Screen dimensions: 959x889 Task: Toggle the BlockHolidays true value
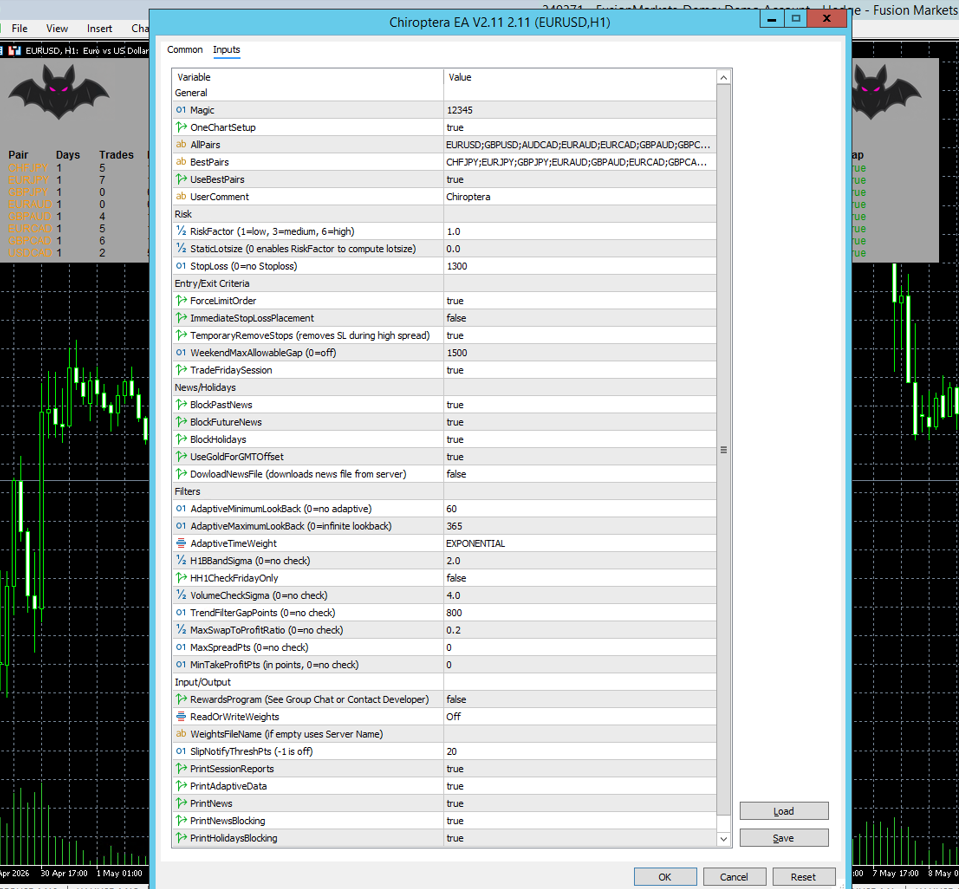click(x=579, y=439)
